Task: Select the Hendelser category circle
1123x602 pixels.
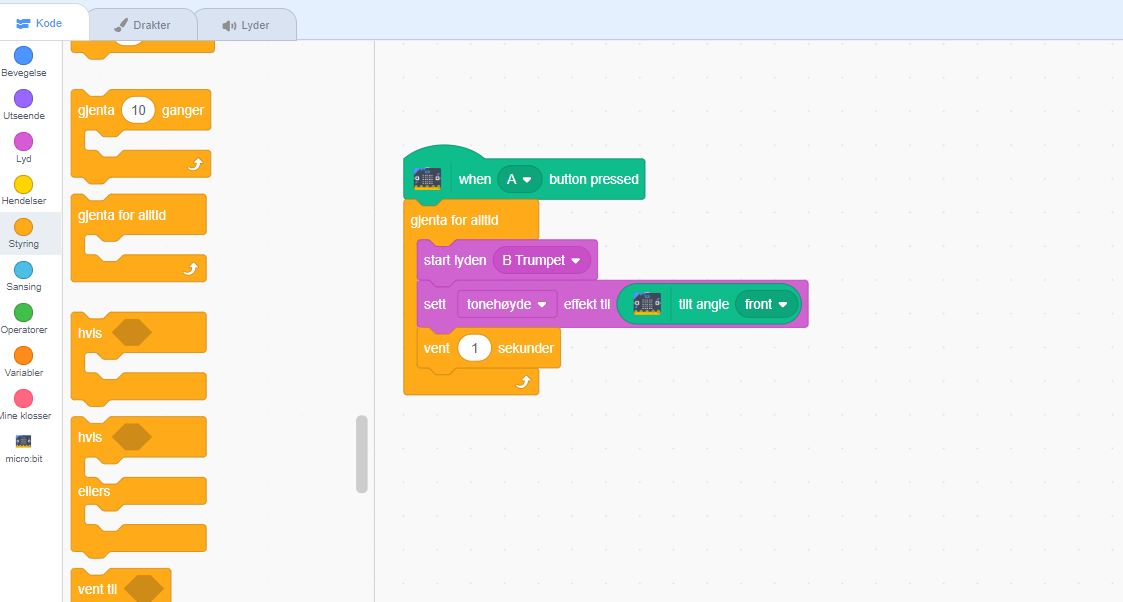Action: tap(24, 185)
